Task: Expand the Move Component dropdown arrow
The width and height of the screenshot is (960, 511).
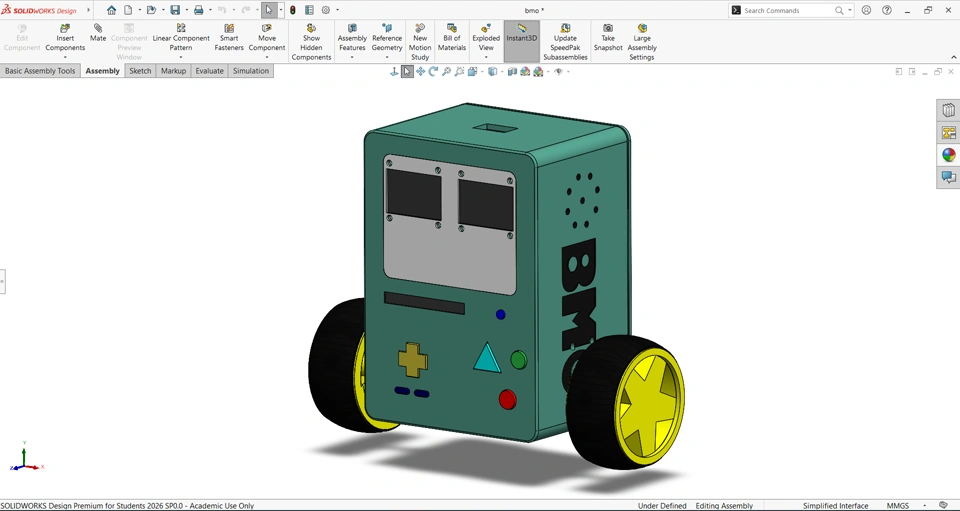Action: (266, 58)
